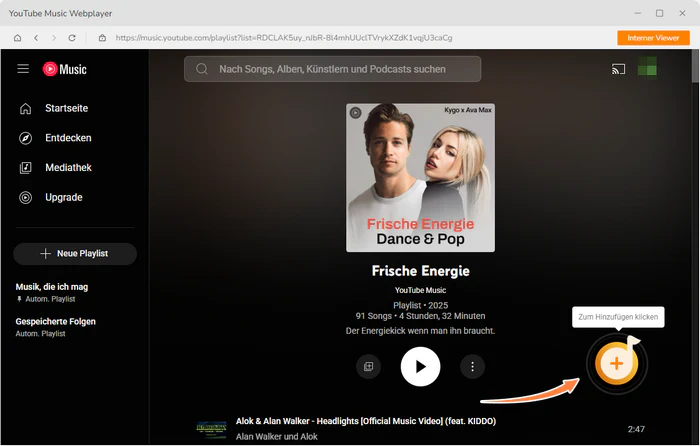Click the search magnifier icon

202,69
